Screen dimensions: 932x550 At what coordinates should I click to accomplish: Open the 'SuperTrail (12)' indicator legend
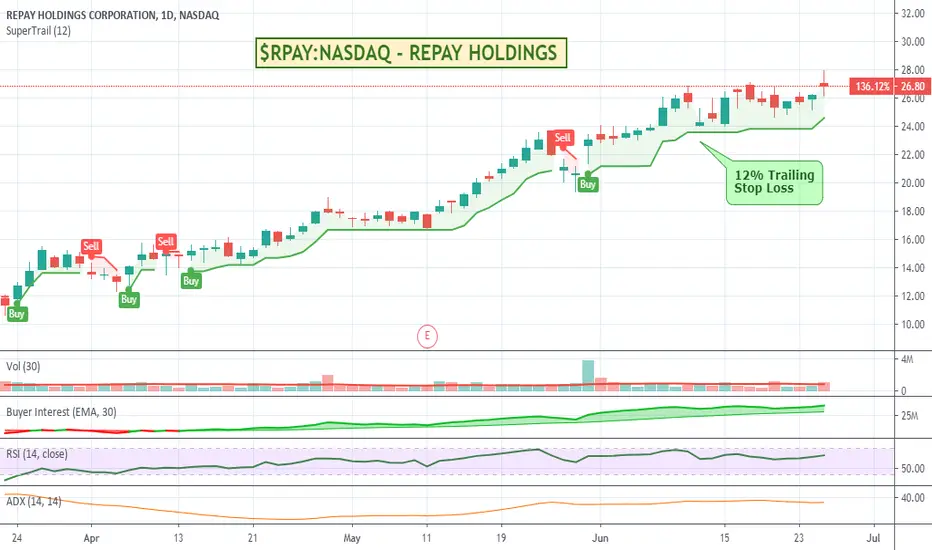tap(38, 30)
